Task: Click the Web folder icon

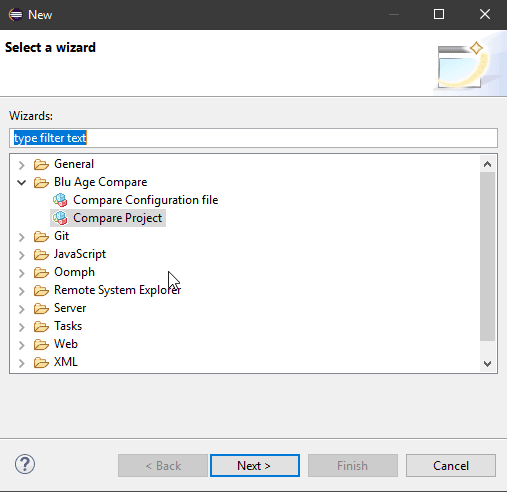Action: 41,344
